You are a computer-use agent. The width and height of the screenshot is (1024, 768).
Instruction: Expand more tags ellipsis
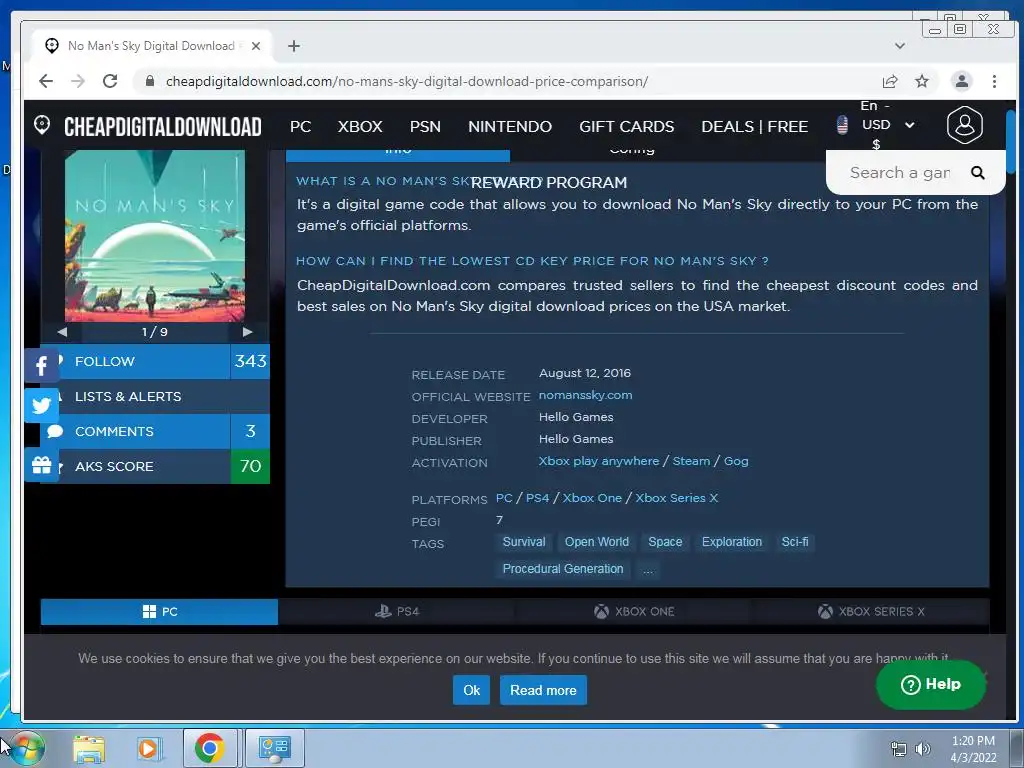point(647,569)
